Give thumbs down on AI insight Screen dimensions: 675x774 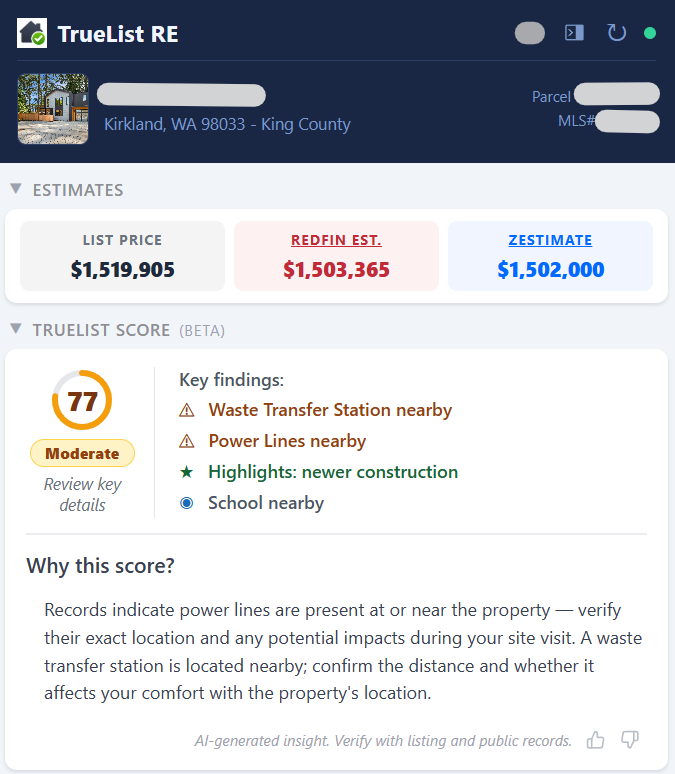pyautogui.click(x=630, y=740)
